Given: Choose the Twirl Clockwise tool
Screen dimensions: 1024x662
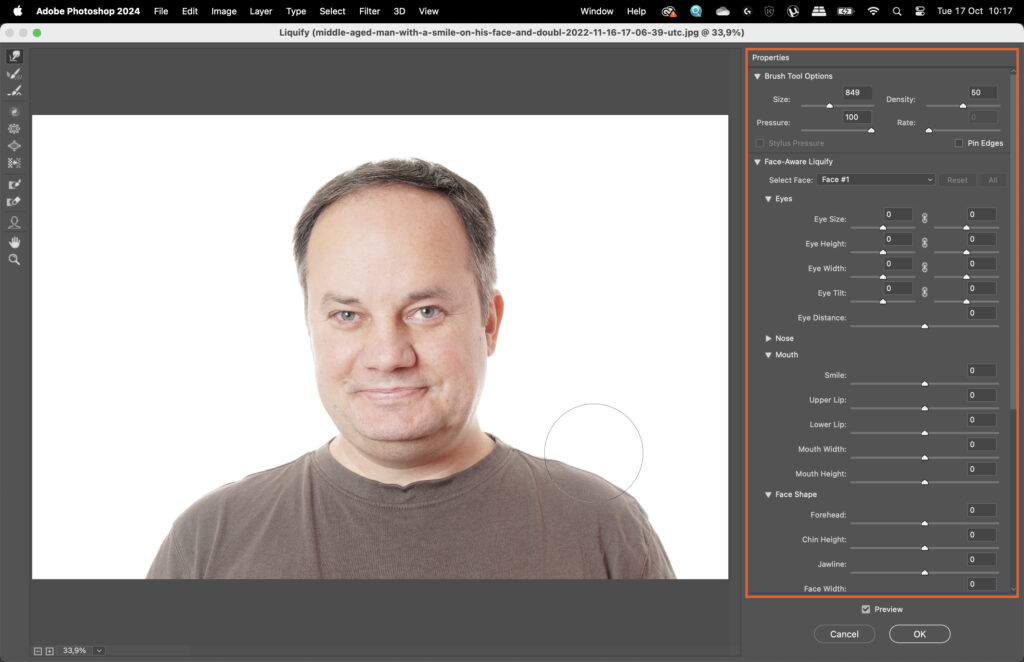Looking at the screenshot, I should 14,111.
